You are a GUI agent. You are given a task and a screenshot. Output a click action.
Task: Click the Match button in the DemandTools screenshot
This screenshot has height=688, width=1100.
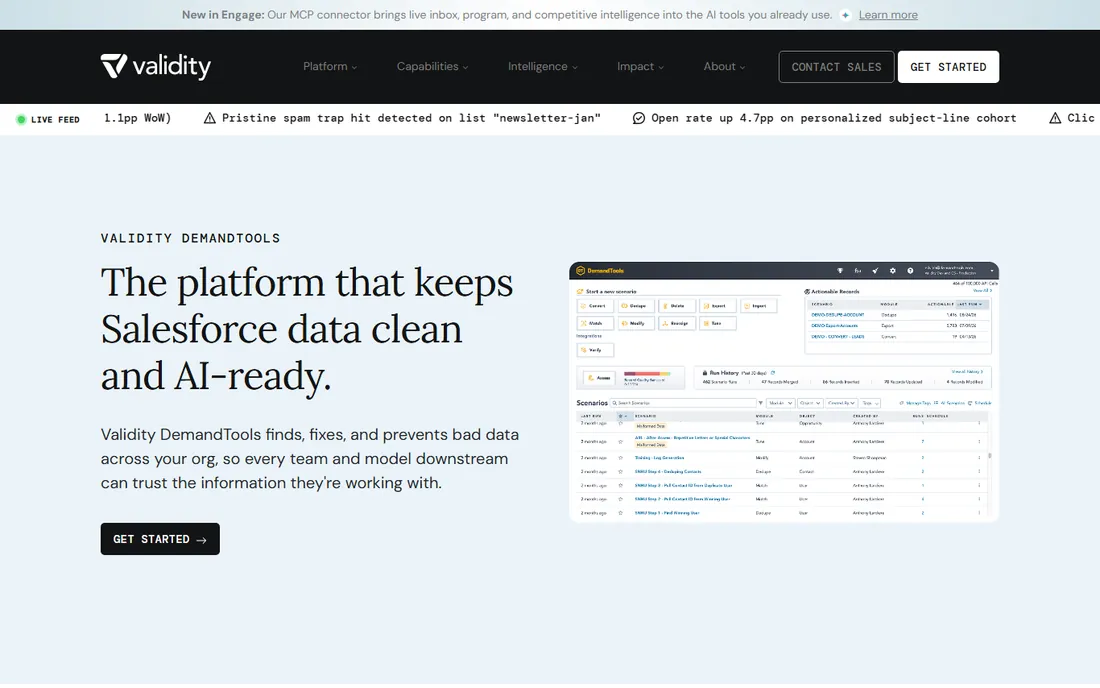(x=595, y=323)
